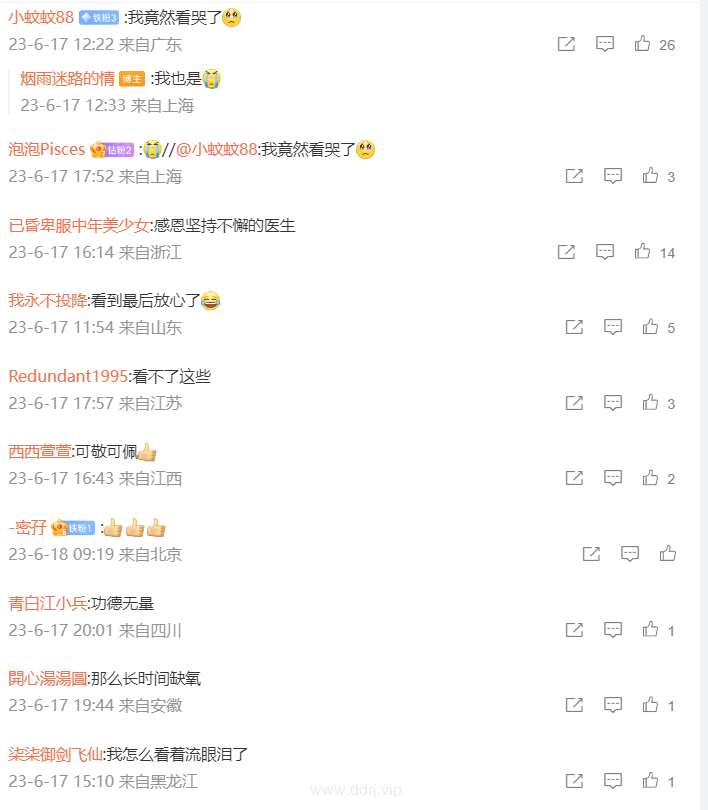Like -密孖's thumbs-up comment
708x810 pixels.
(x=668, y=554)
